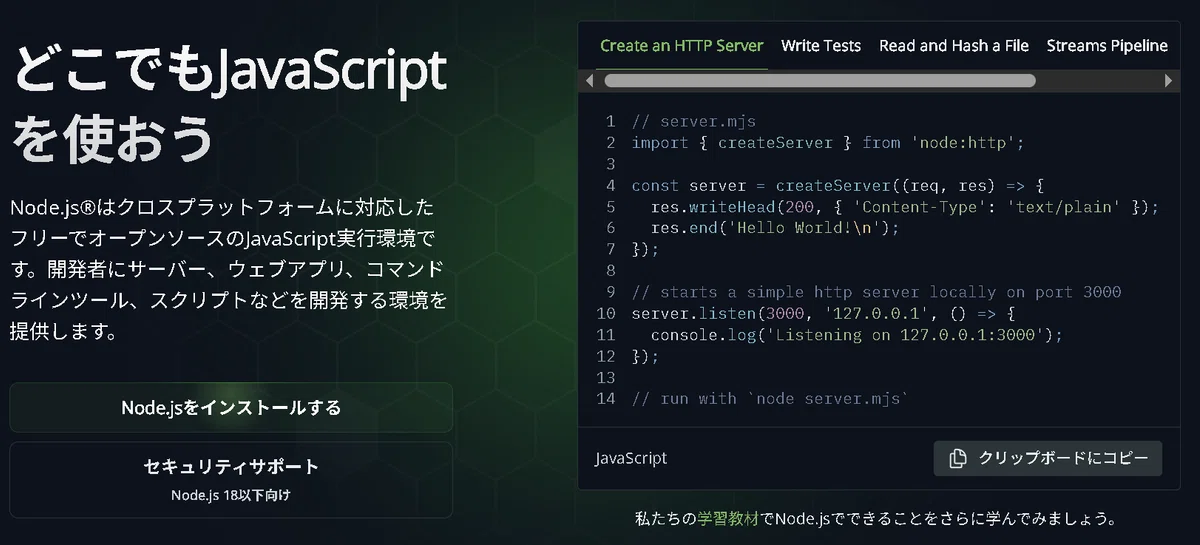Click line number 14 in code gutter

pyautogui.click(x=605, y=399)
